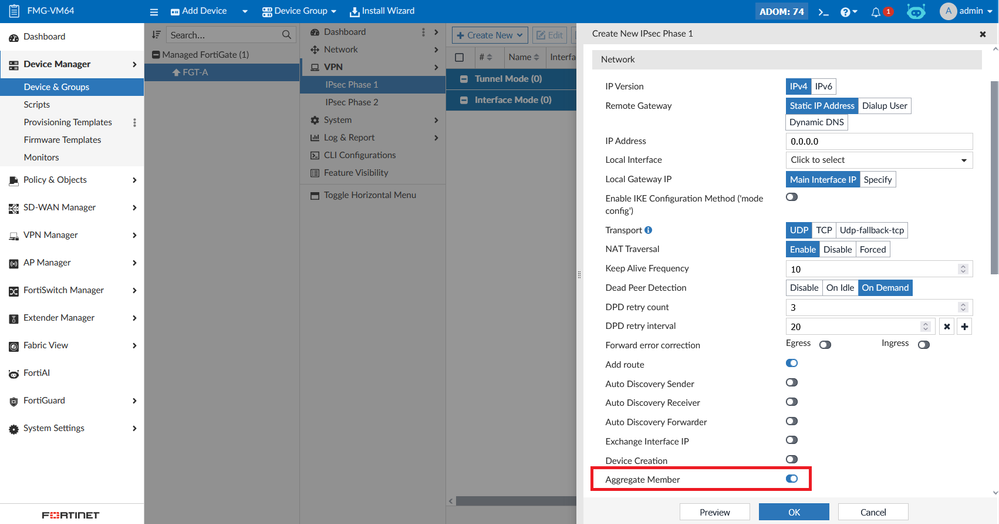Viewport: 999px width, 524px height.
Task: Set Transport to TCP
Action: [824, 230]
